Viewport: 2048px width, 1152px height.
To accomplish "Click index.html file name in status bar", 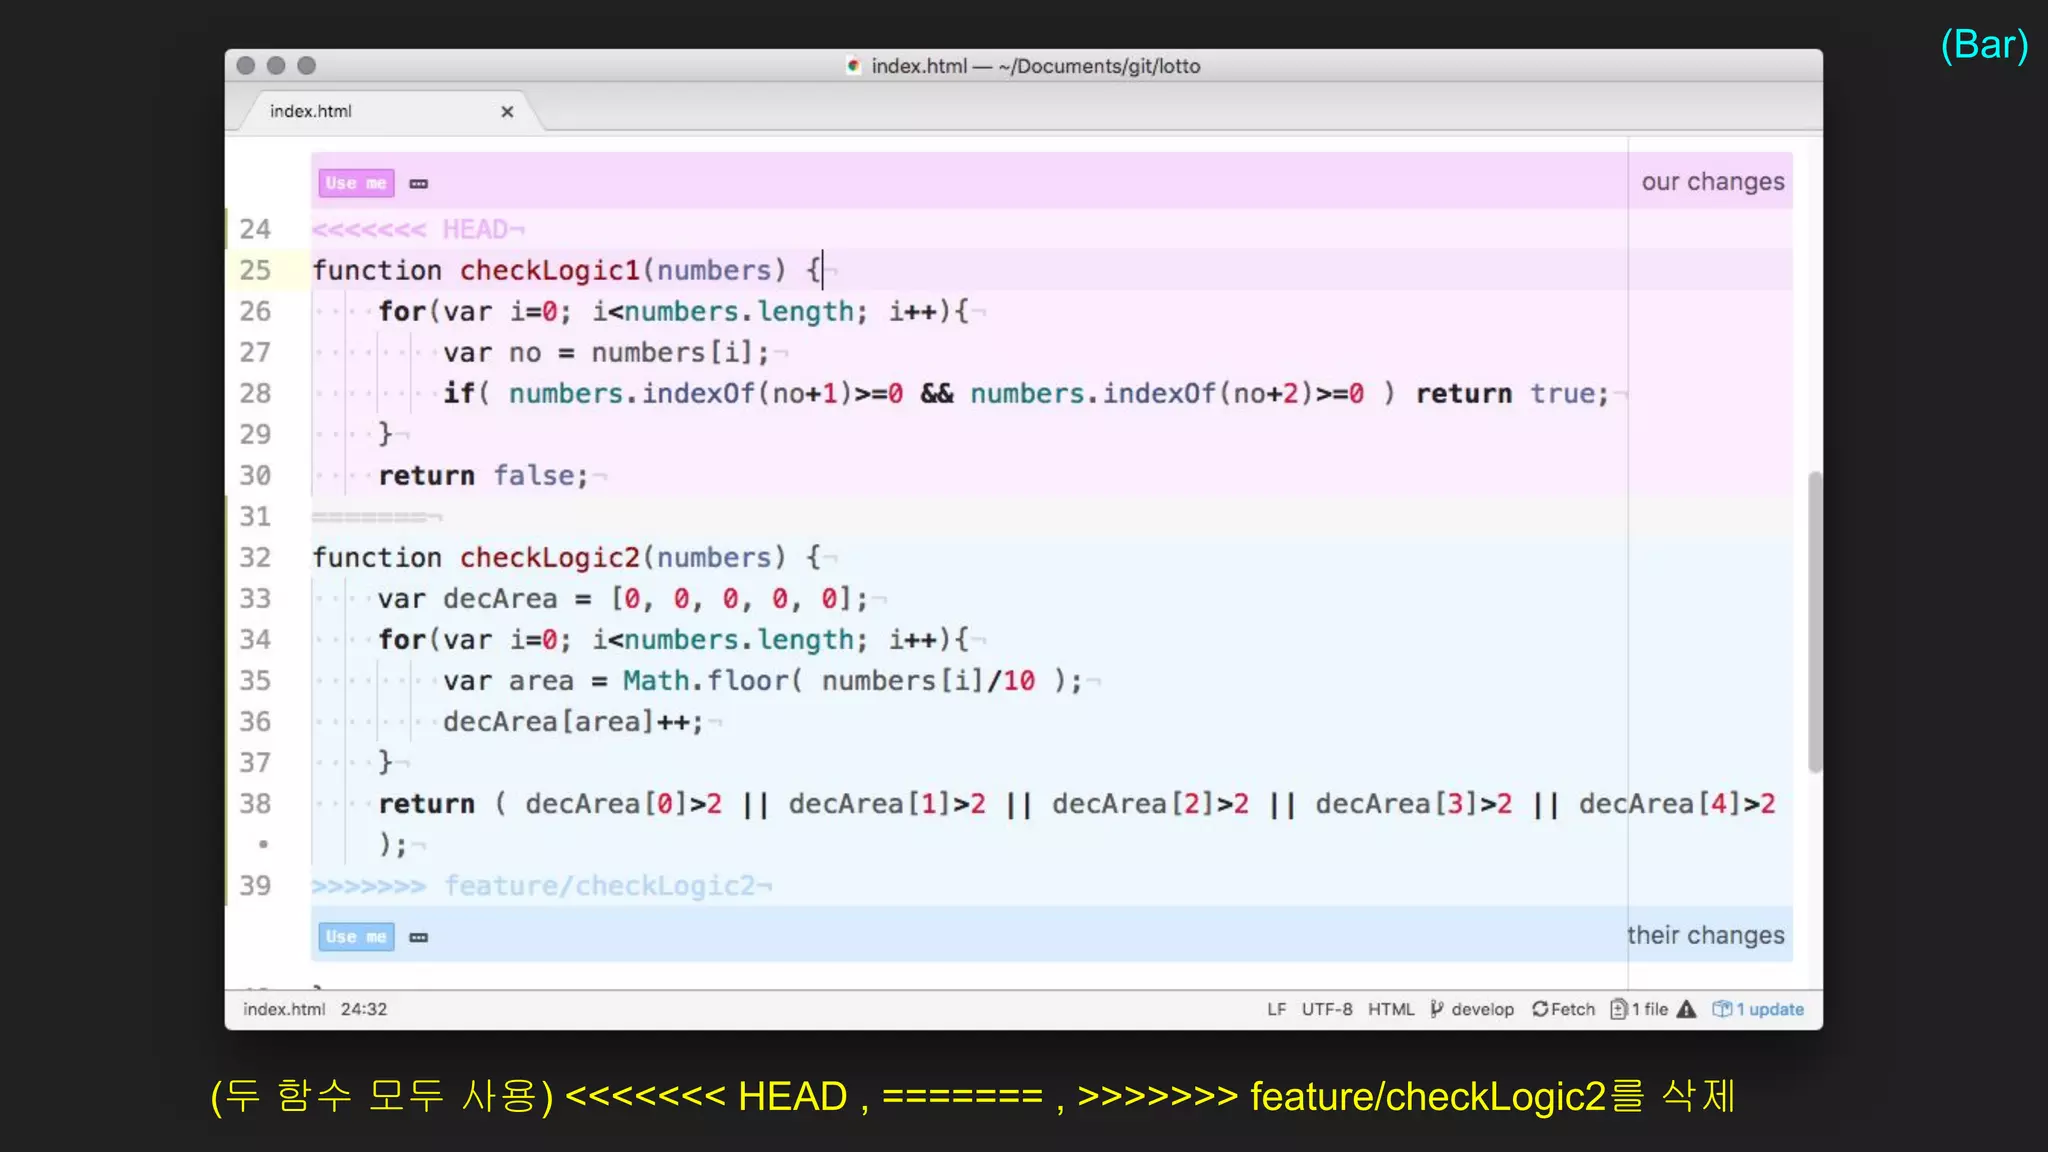I will coord(284,1009).
